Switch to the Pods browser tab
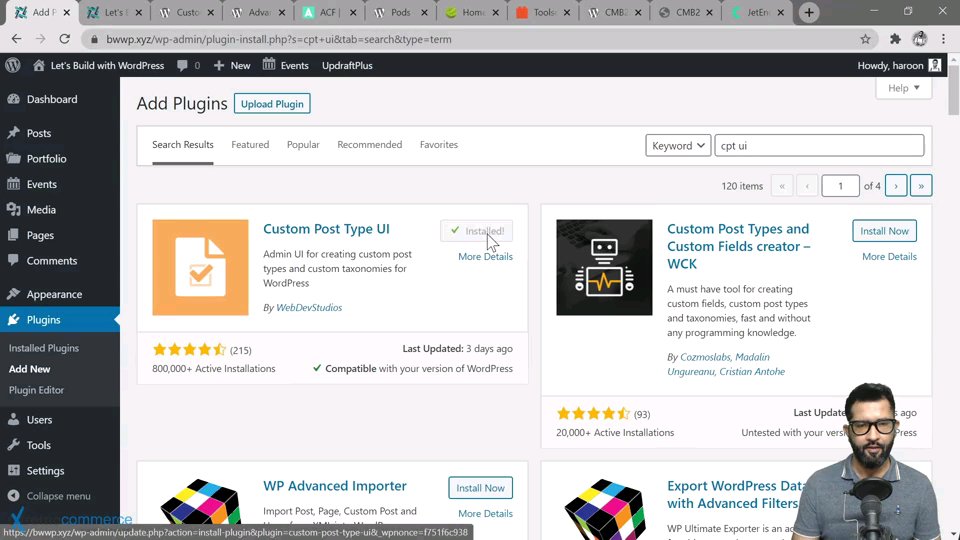This screenshot has height=540, width=960. [x=400, y=12]
